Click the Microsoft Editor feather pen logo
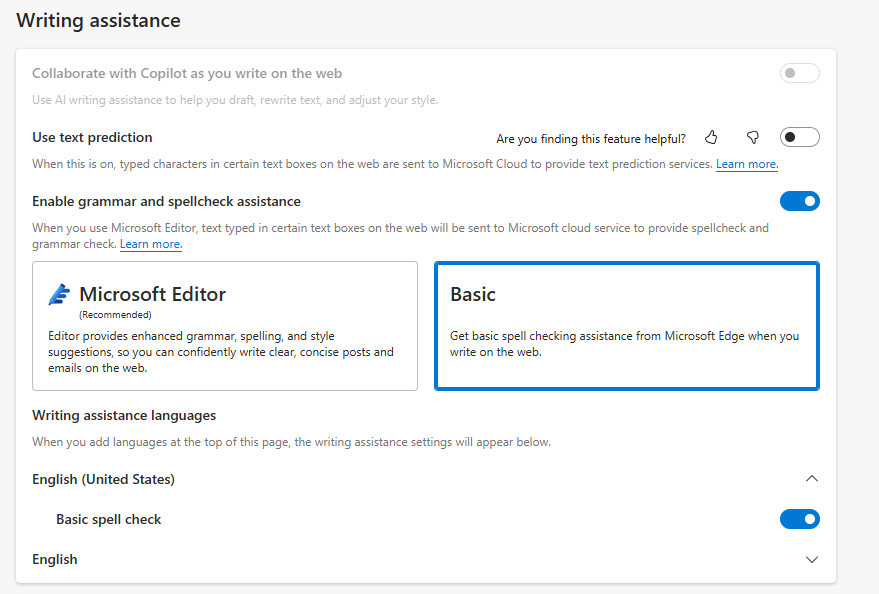Screen dimensions: 879x594 pyautogui.click(x=59, y=294)
